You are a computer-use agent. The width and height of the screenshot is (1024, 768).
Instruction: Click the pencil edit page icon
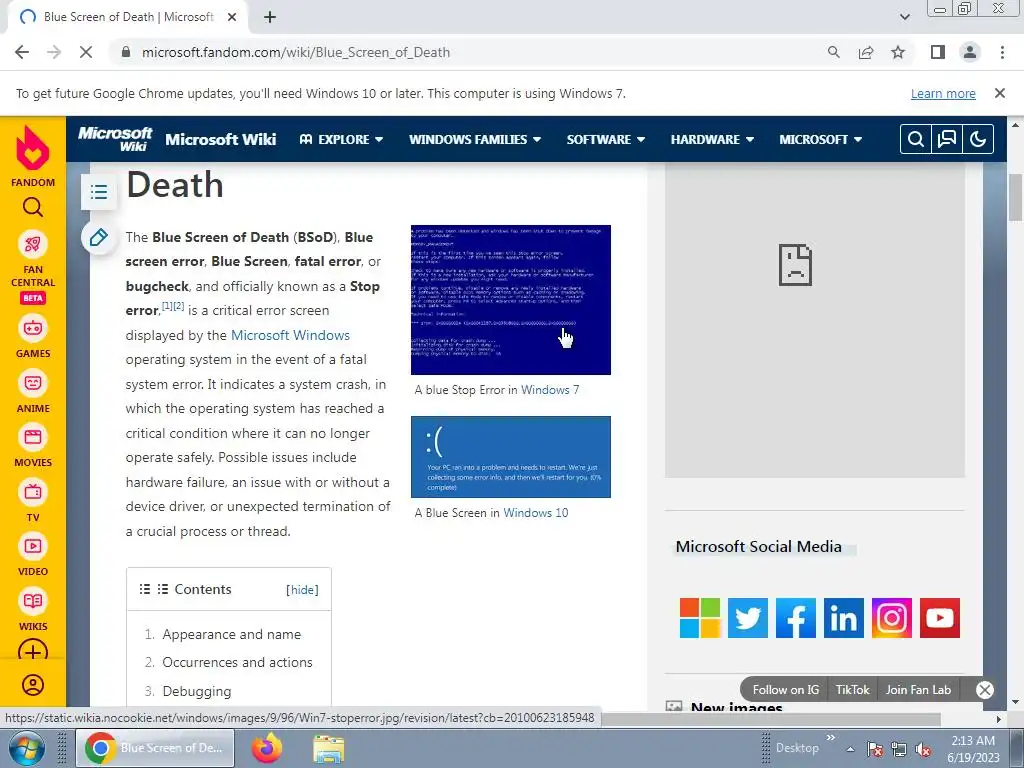pos(99,237)
